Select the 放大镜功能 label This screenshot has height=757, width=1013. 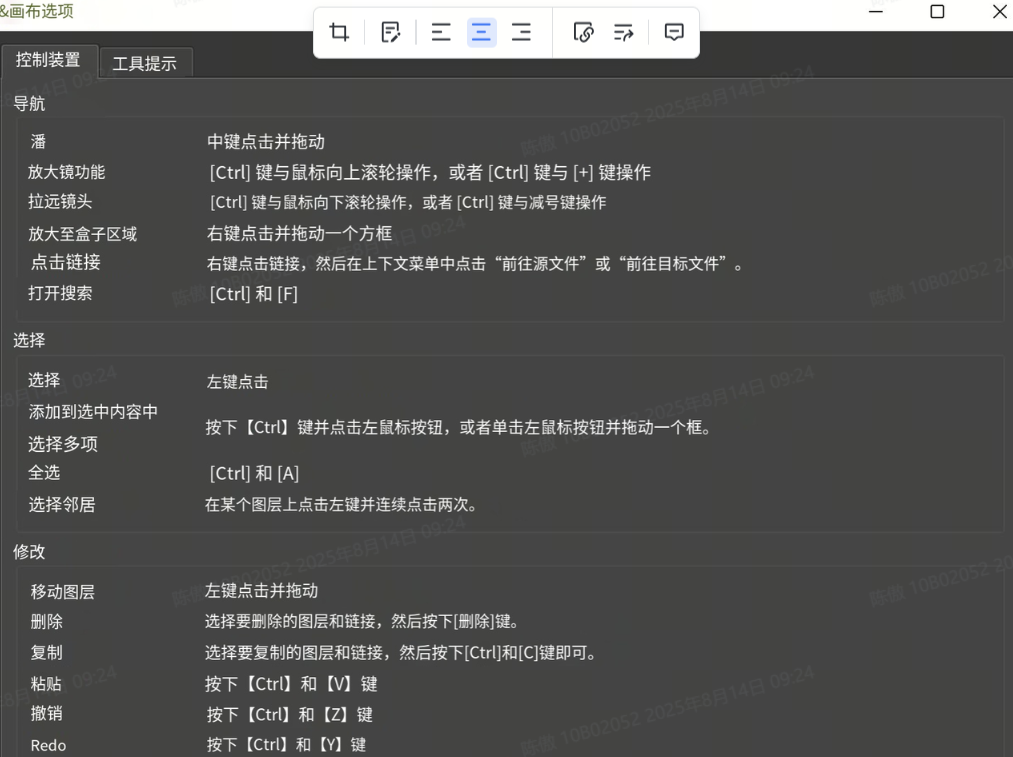tap(67, 172)
